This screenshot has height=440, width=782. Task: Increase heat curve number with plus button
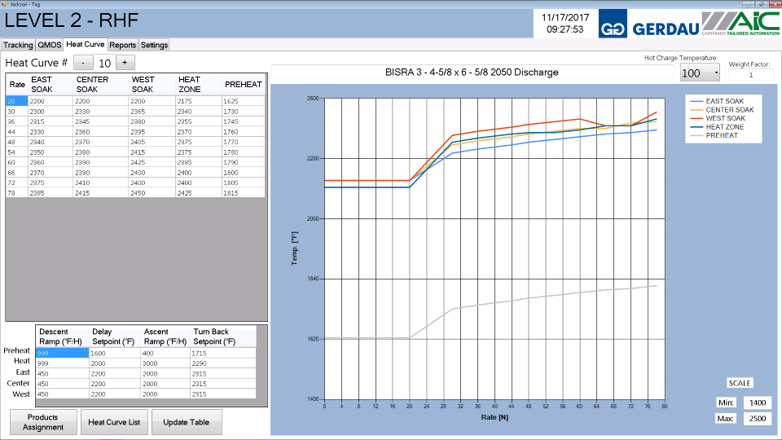click(x=125, y=63)
